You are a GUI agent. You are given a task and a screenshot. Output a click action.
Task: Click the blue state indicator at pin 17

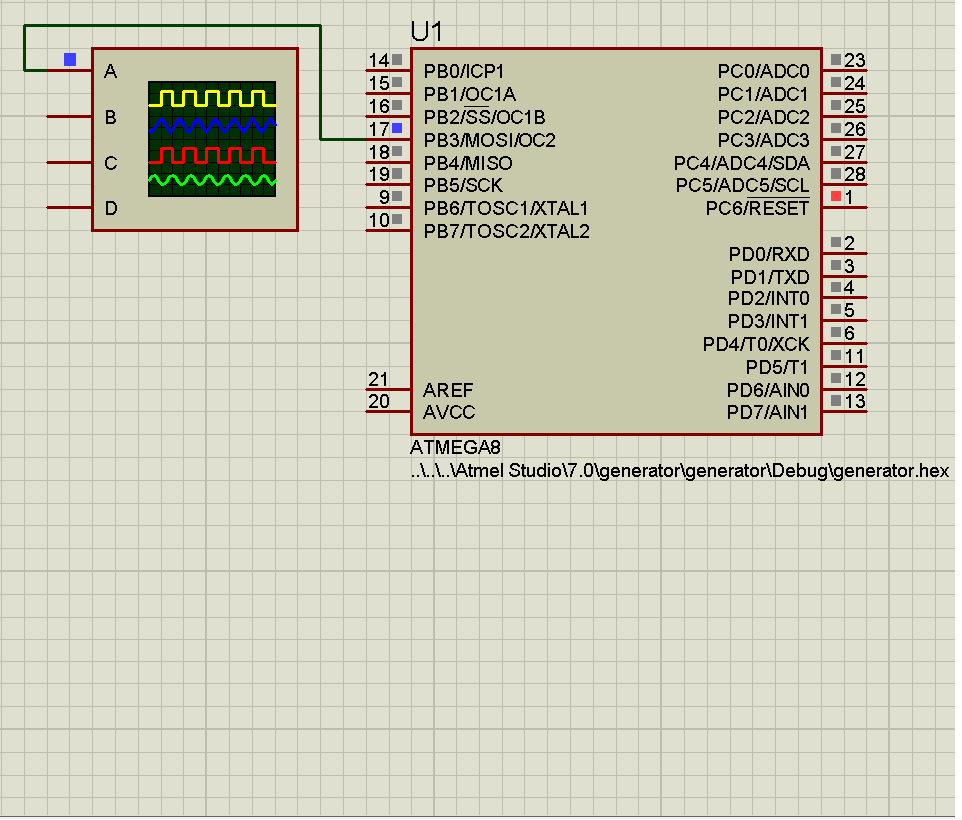(397, 128)
